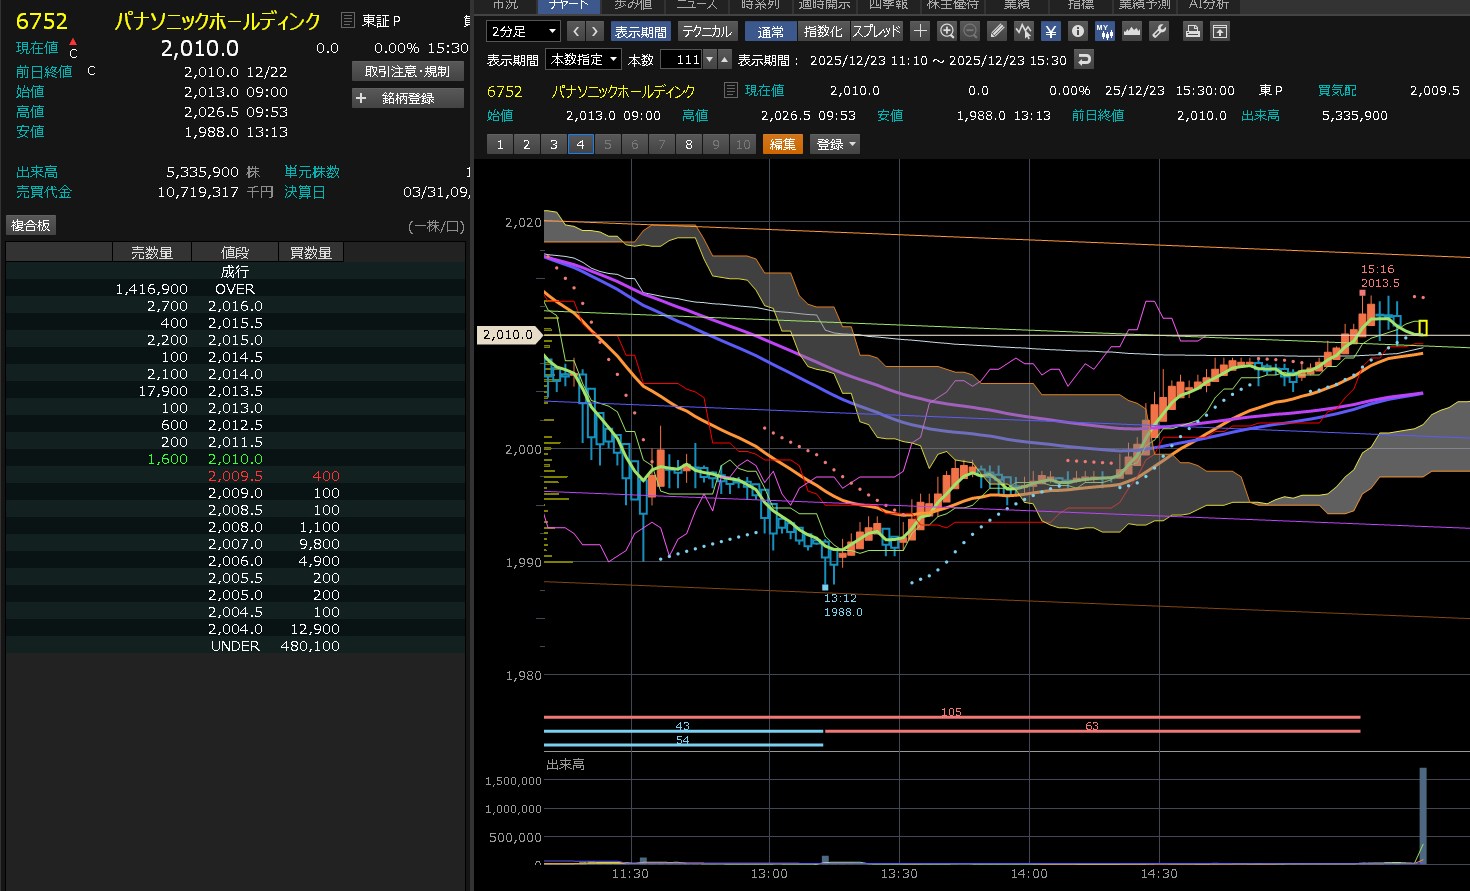Open the 本数指定 period type dropdown
The image size is (1470, 891).
tap(583, 60)
